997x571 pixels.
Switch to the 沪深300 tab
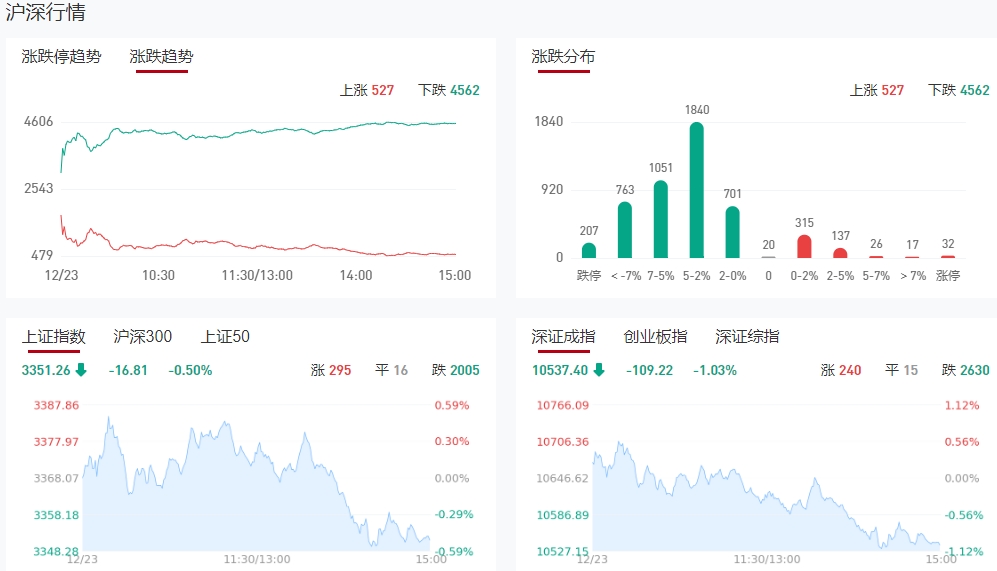coord(142,336)
